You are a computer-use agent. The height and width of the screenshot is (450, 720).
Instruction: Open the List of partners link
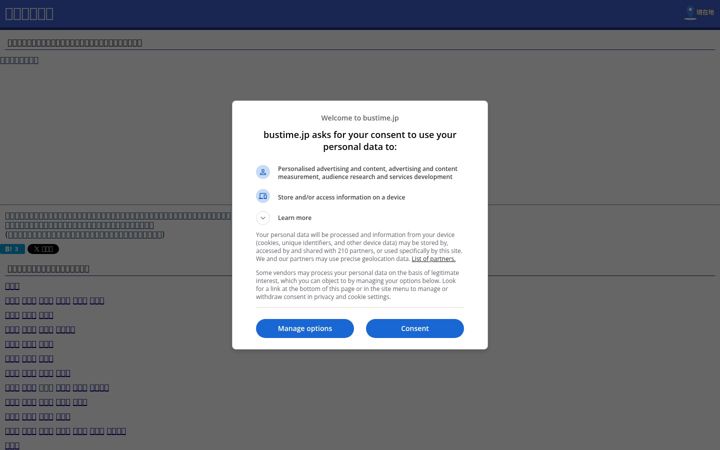(433, 259)
